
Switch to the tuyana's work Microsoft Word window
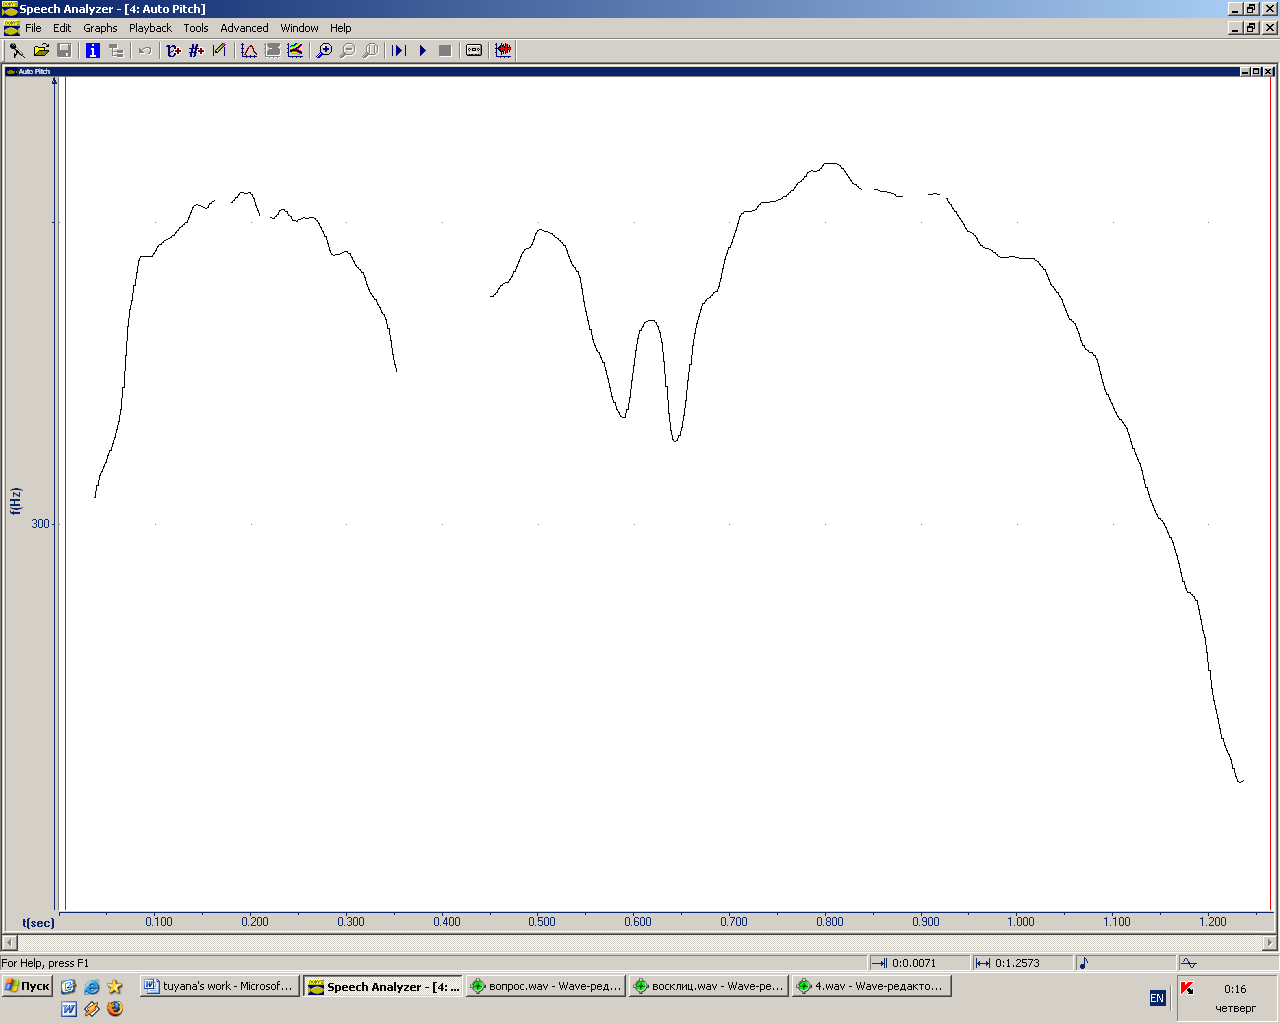coord(219,986)
